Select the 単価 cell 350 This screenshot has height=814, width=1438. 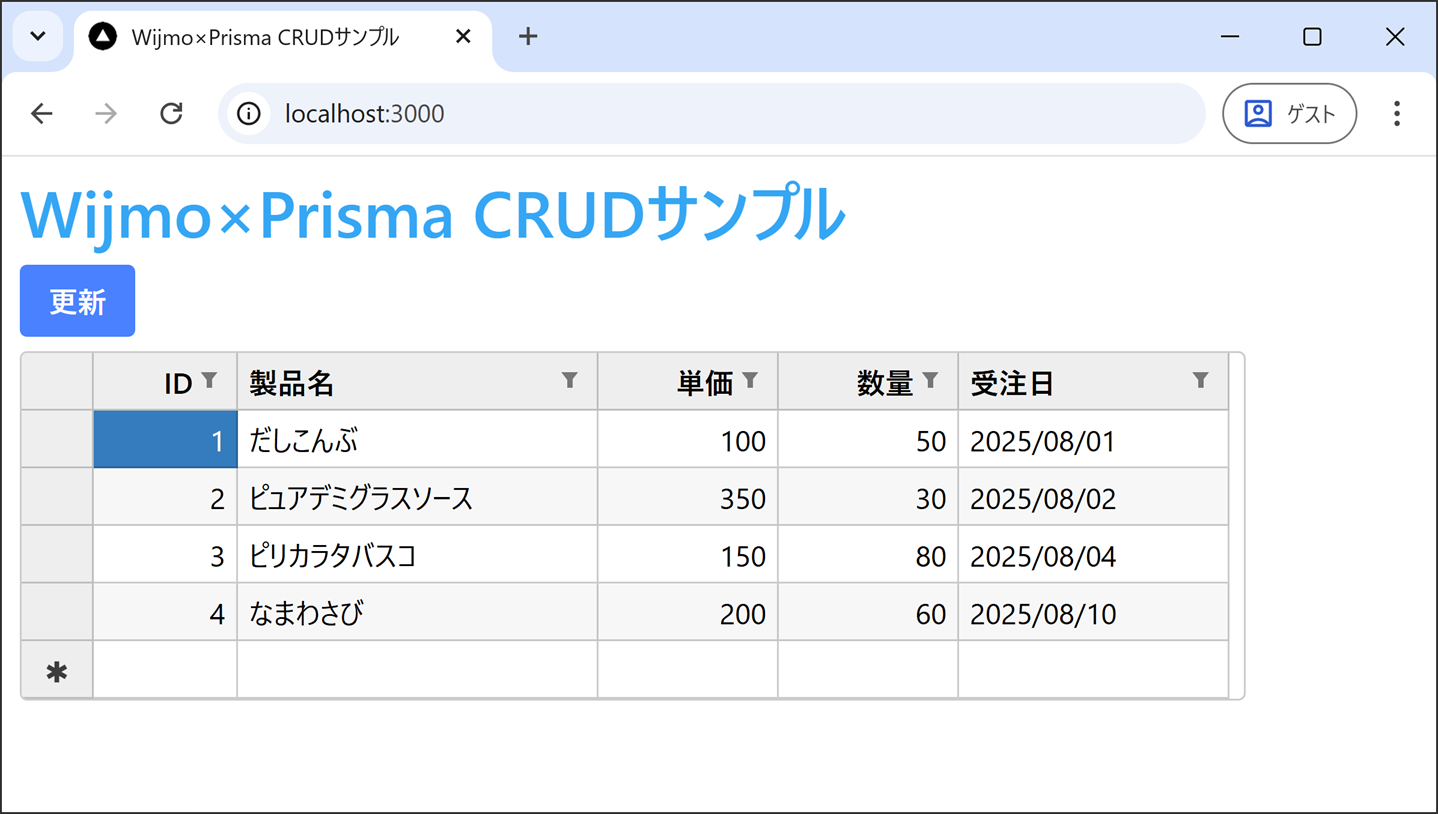(x=688, y=497)
